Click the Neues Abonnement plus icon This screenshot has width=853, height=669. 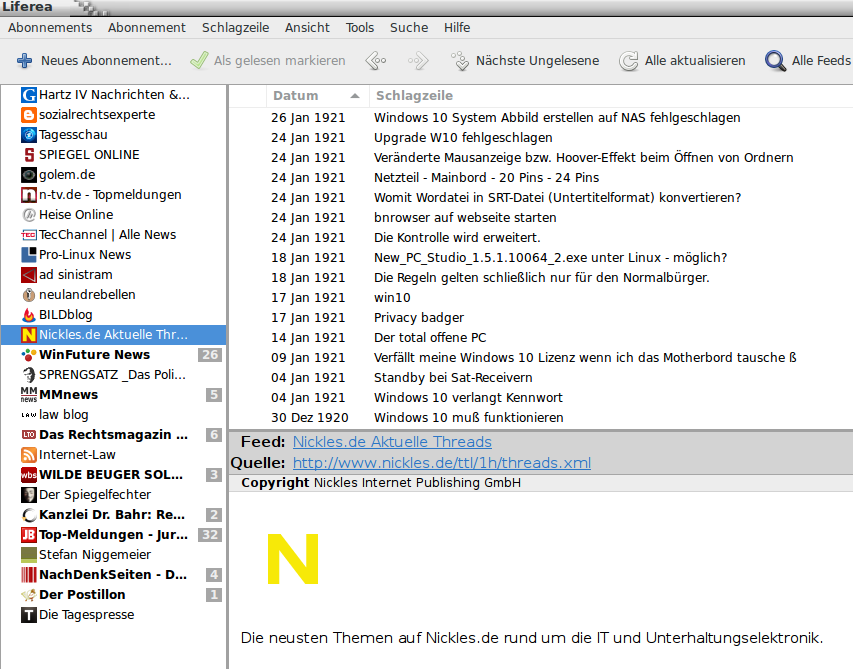(24, 60)
